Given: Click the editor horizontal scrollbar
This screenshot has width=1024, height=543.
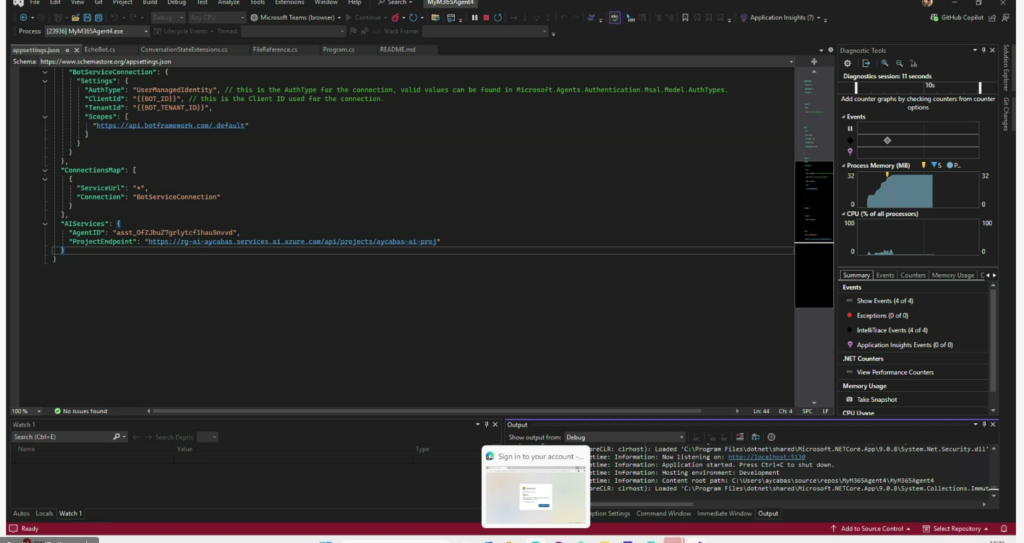Looking at the screenshot, I should tap(426, 411).
